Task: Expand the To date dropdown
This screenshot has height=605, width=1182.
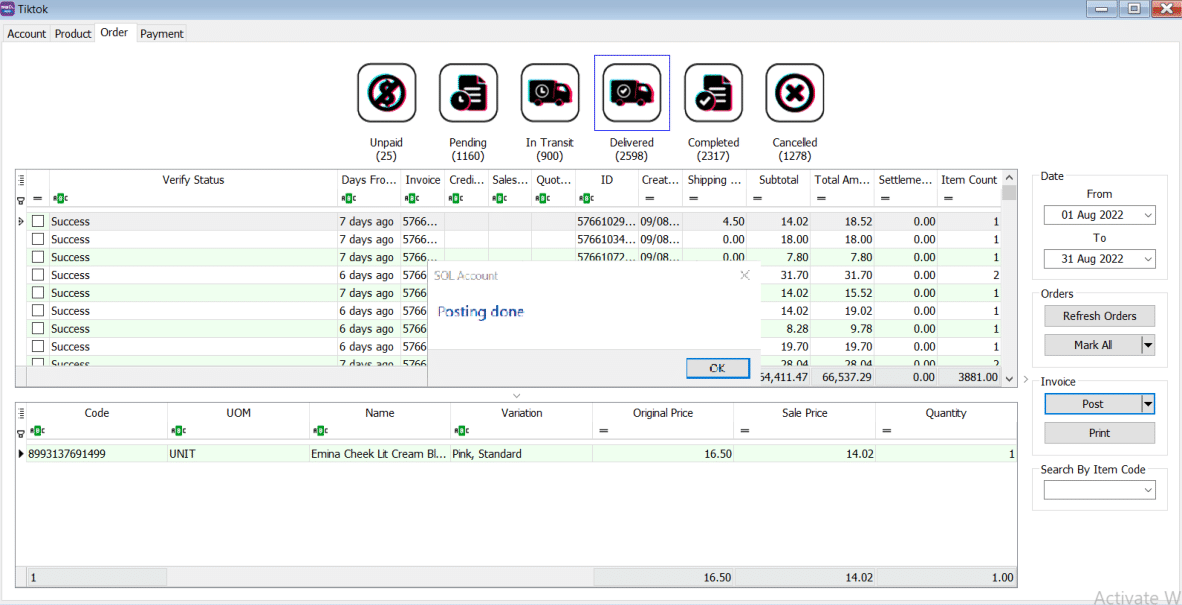Action: pyautogui.click(x=1147, y=259)
